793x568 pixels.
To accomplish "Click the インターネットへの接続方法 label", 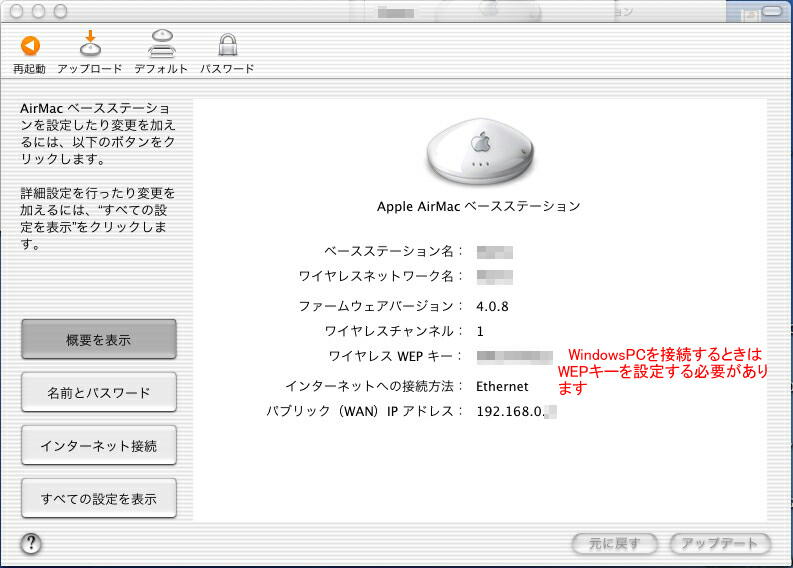I will click(374, 386).
